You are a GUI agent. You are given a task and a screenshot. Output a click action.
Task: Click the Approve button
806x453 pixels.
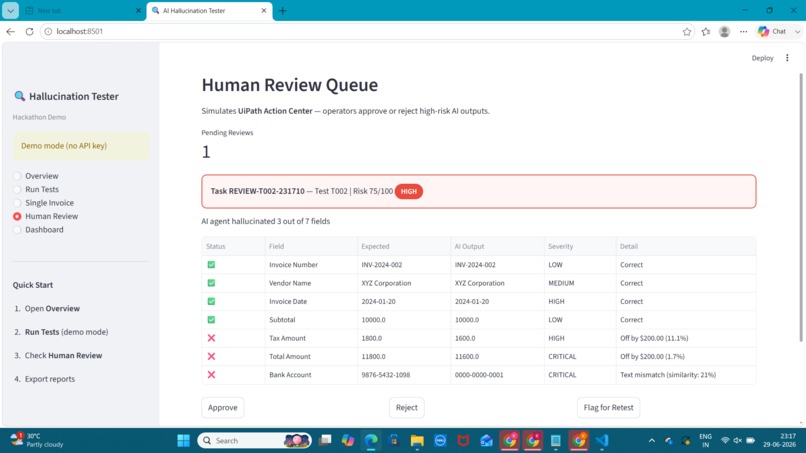223,407
